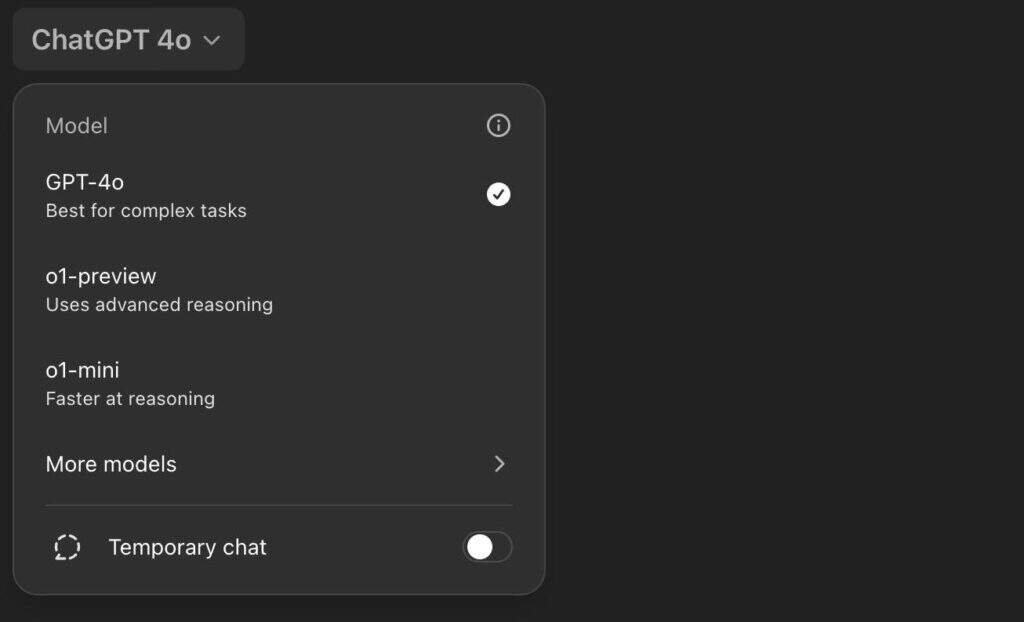Viewport: 1024px width, 622px height.
Task: Collapse the ChatGPT 4o model selector title
Action: [111, 40]
